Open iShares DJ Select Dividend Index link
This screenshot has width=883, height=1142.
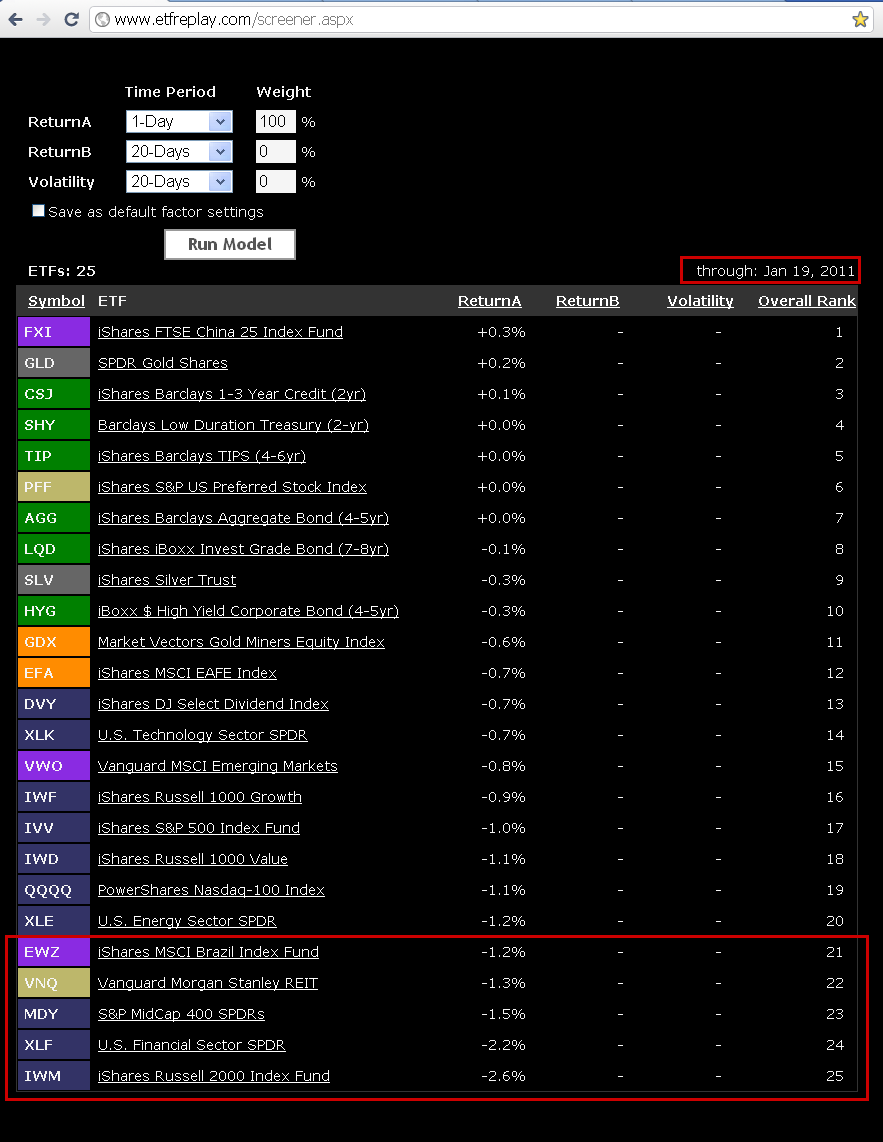(x=213, y=704)
